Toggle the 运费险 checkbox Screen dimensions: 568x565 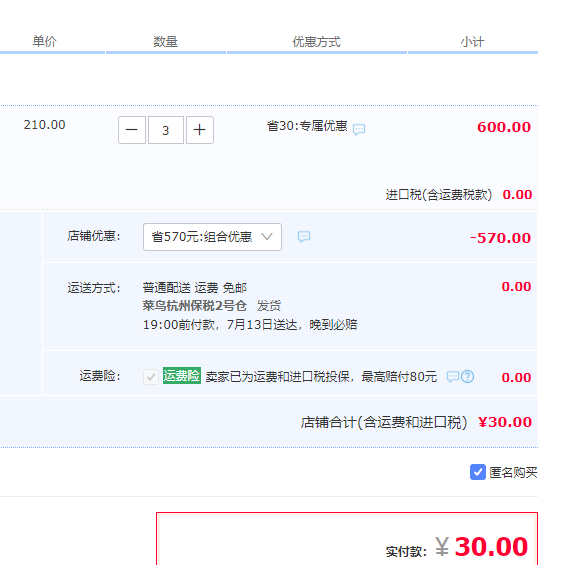(x=151, y=377)
